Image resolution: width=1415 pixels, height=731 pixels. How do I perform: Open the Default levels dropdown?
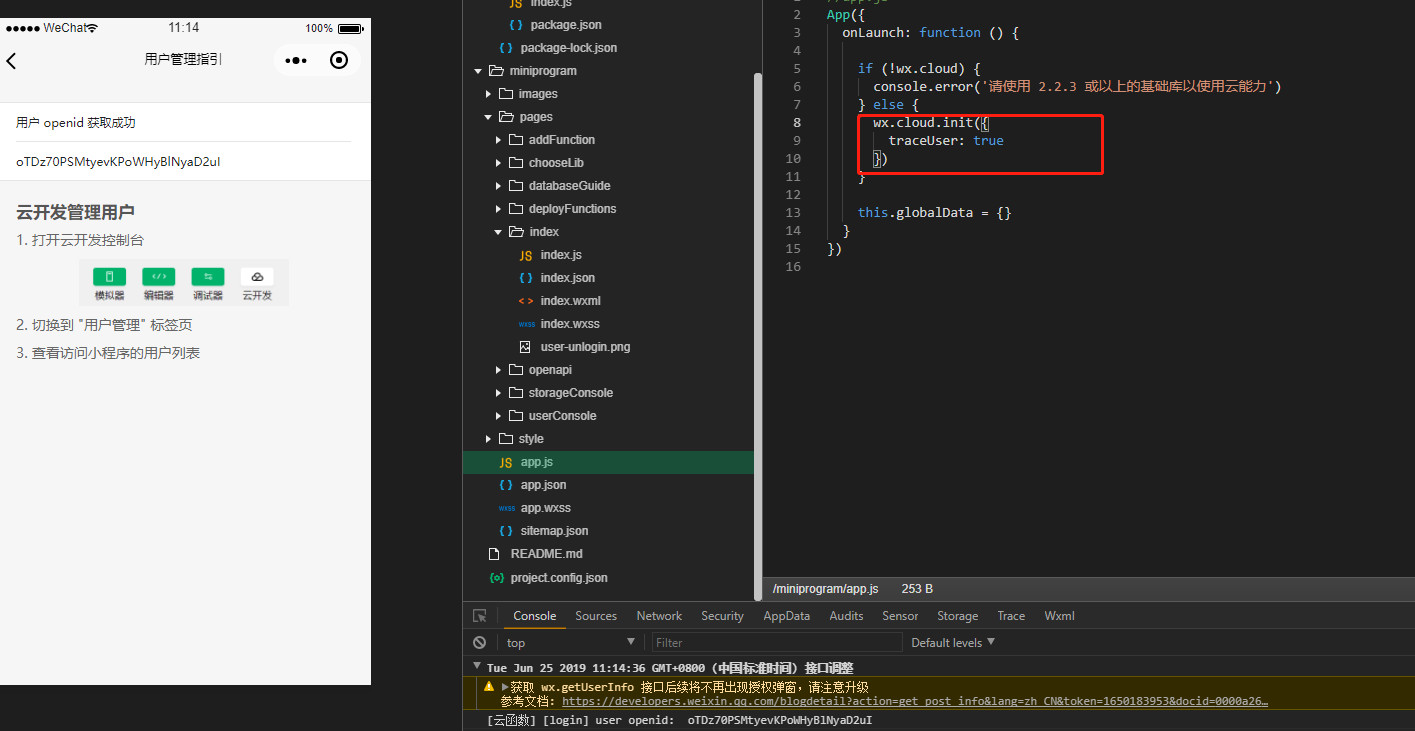[x=953, y=642]
